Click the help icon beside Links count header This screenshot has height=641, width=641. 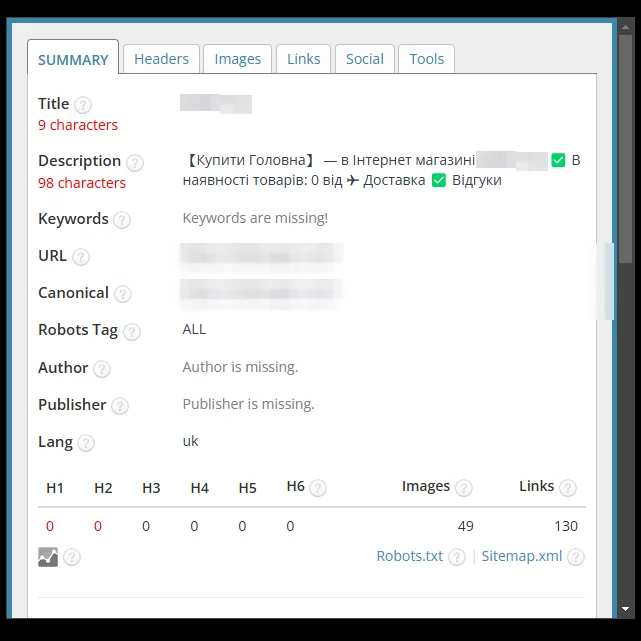[568, 488]
